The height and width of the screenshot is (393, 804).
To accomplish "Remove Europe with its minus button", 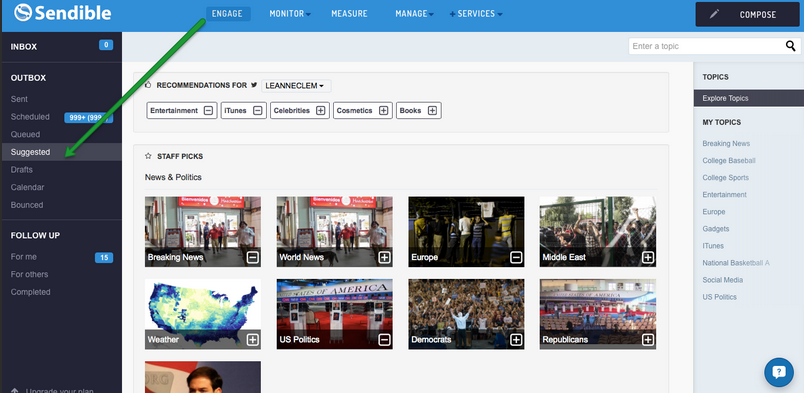I will point(516,257).
